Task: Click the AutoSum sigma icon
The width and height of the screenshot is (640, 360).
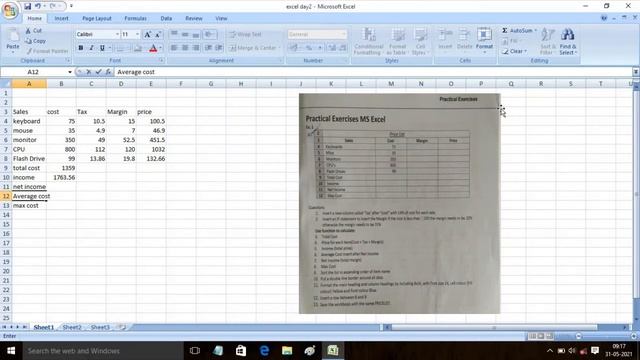Action: 505,31
